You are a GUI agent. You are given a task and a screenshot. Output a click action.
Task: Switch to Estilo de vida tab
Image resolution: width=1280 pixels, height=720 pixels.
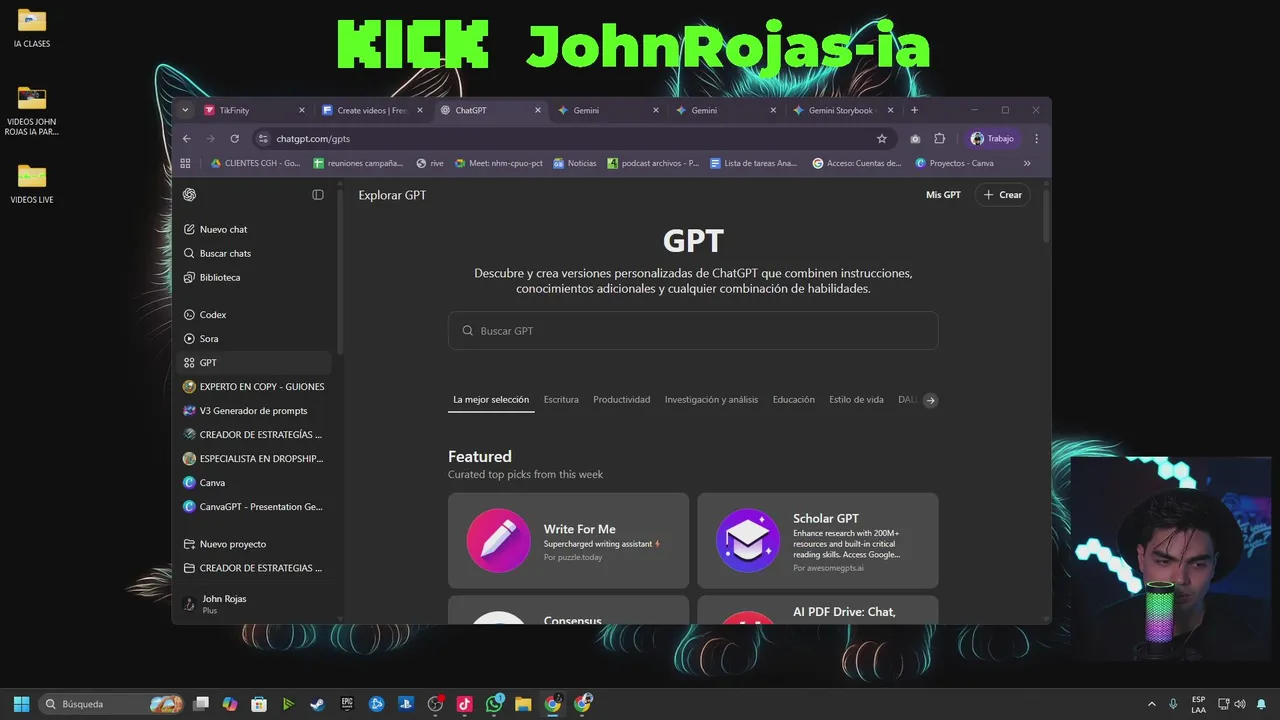tap(856, 400)
